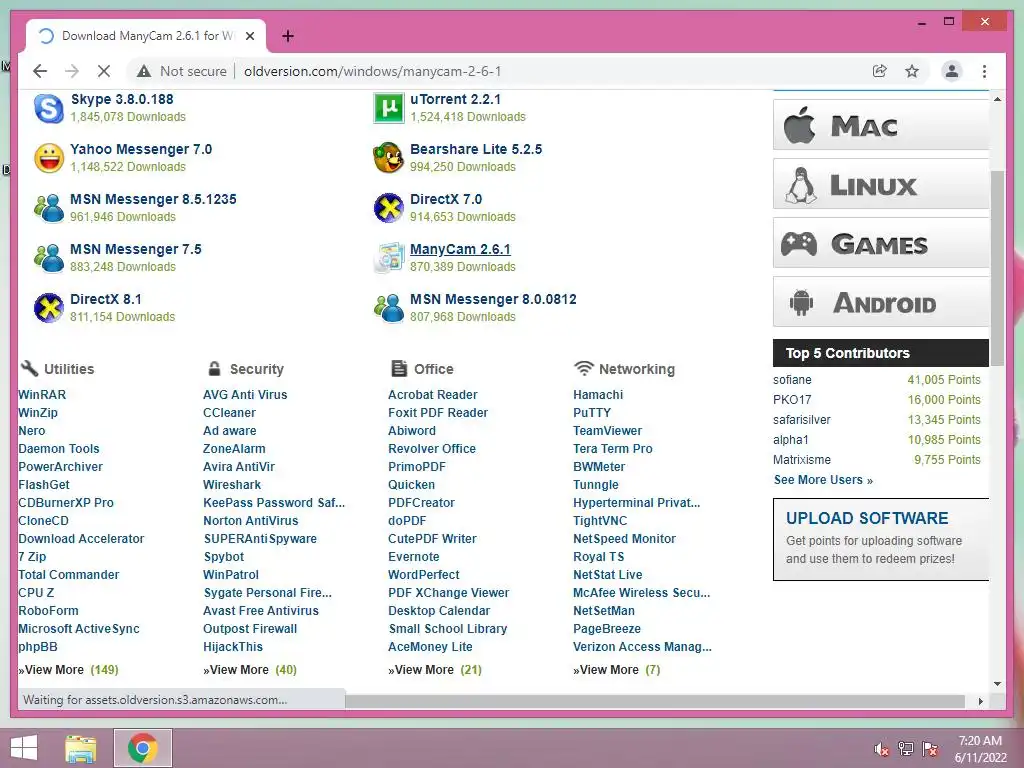Open the Bearshare Lite 5.2.5 link
The width and height of the screenshot is (1024, 768).
476,150
